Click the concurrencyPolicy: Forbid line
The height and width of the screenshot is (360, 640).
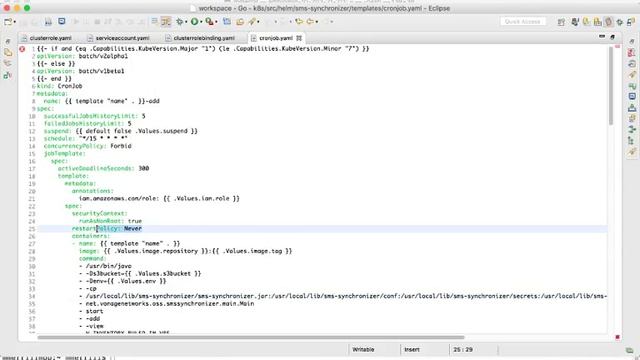tap(88, 146)
